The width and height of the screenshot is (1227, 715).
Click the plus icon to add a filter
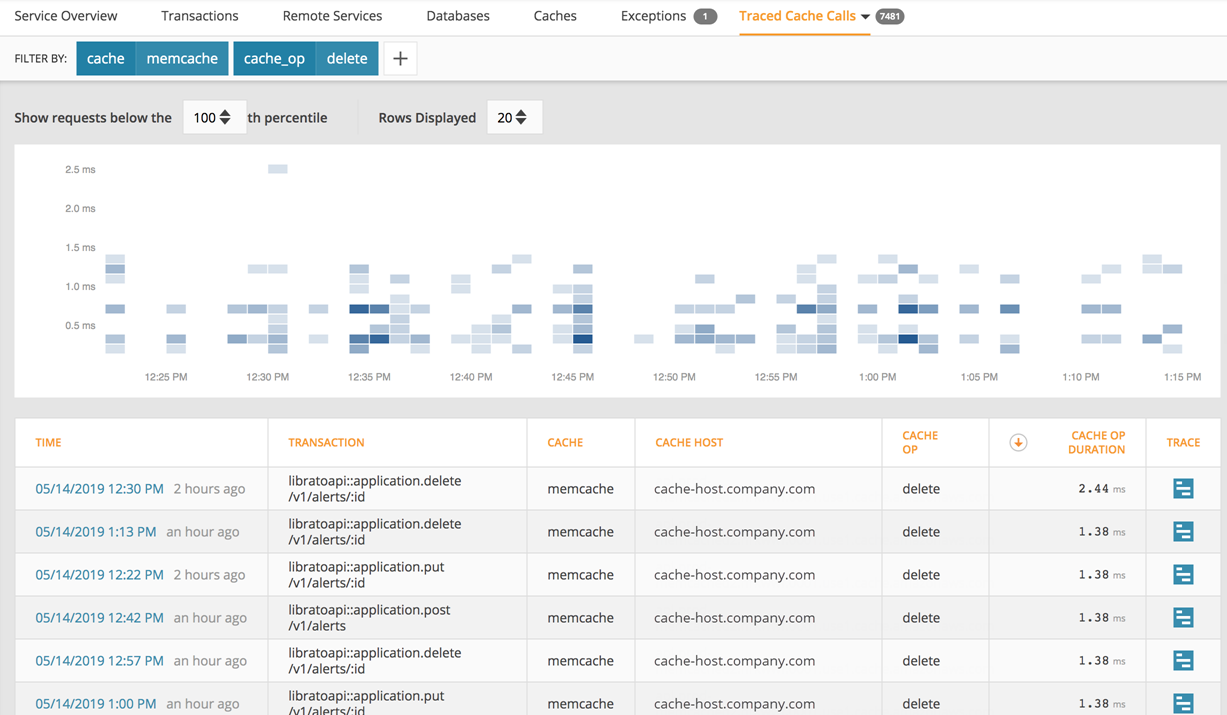pos(400,58)
